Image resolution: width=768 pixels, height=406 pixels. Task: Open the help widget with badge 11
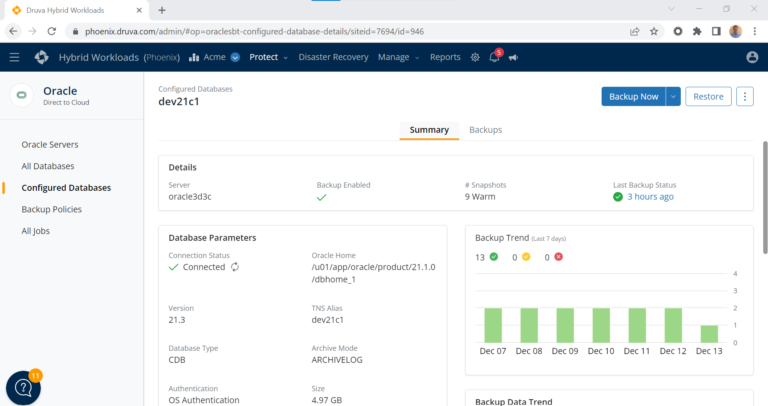(x=23, y=388)
